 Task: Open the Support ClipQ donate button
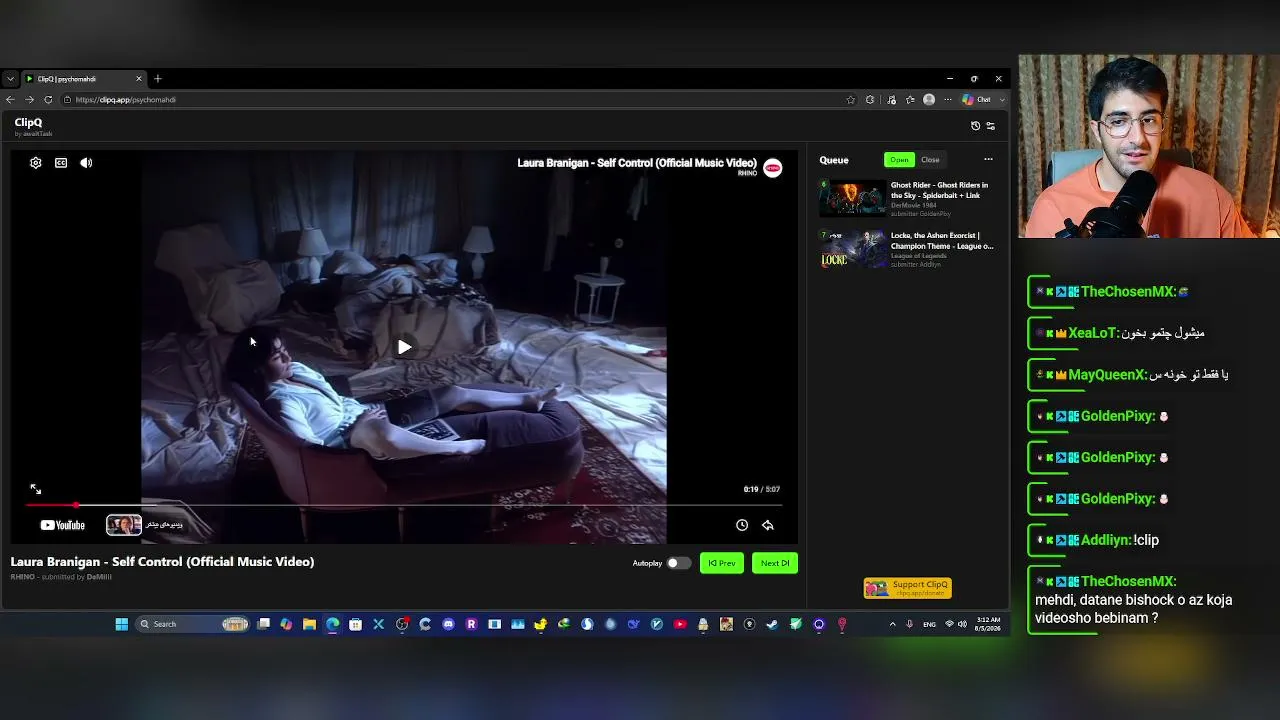[x=908, y=588]
